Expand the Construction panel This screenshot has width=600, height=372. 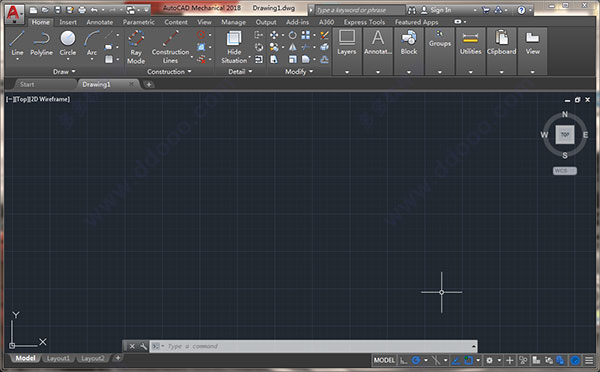pyautogui.click(x=170, y=72)
